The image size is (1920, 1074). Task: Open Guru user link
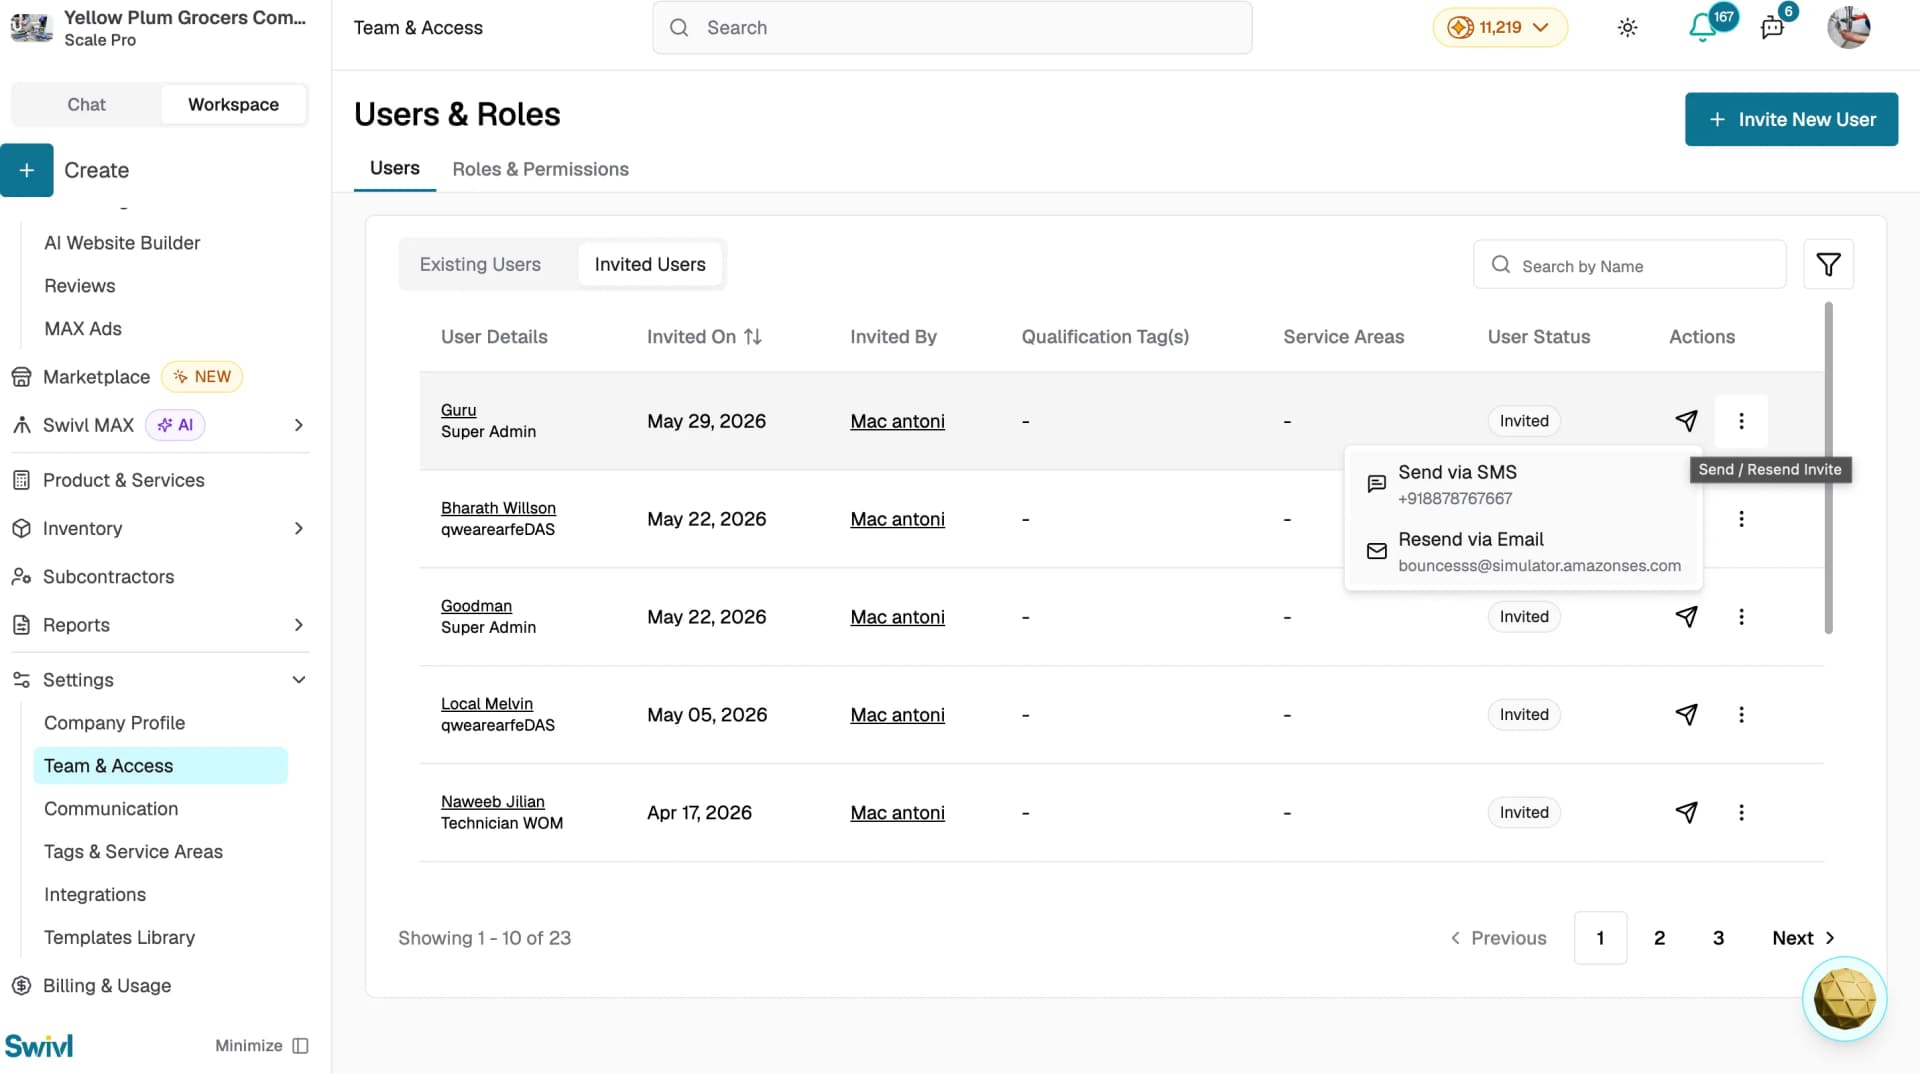458,410
